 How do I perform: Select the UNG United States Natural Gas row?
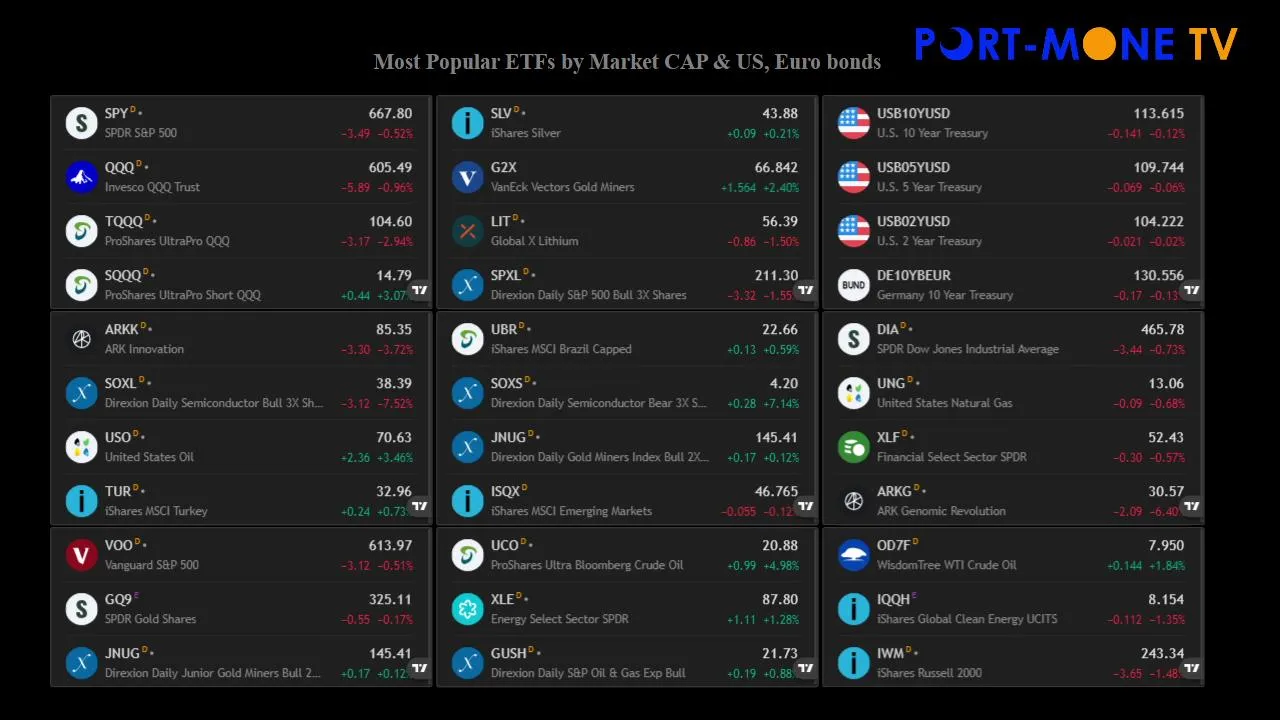coord(1010,393)
